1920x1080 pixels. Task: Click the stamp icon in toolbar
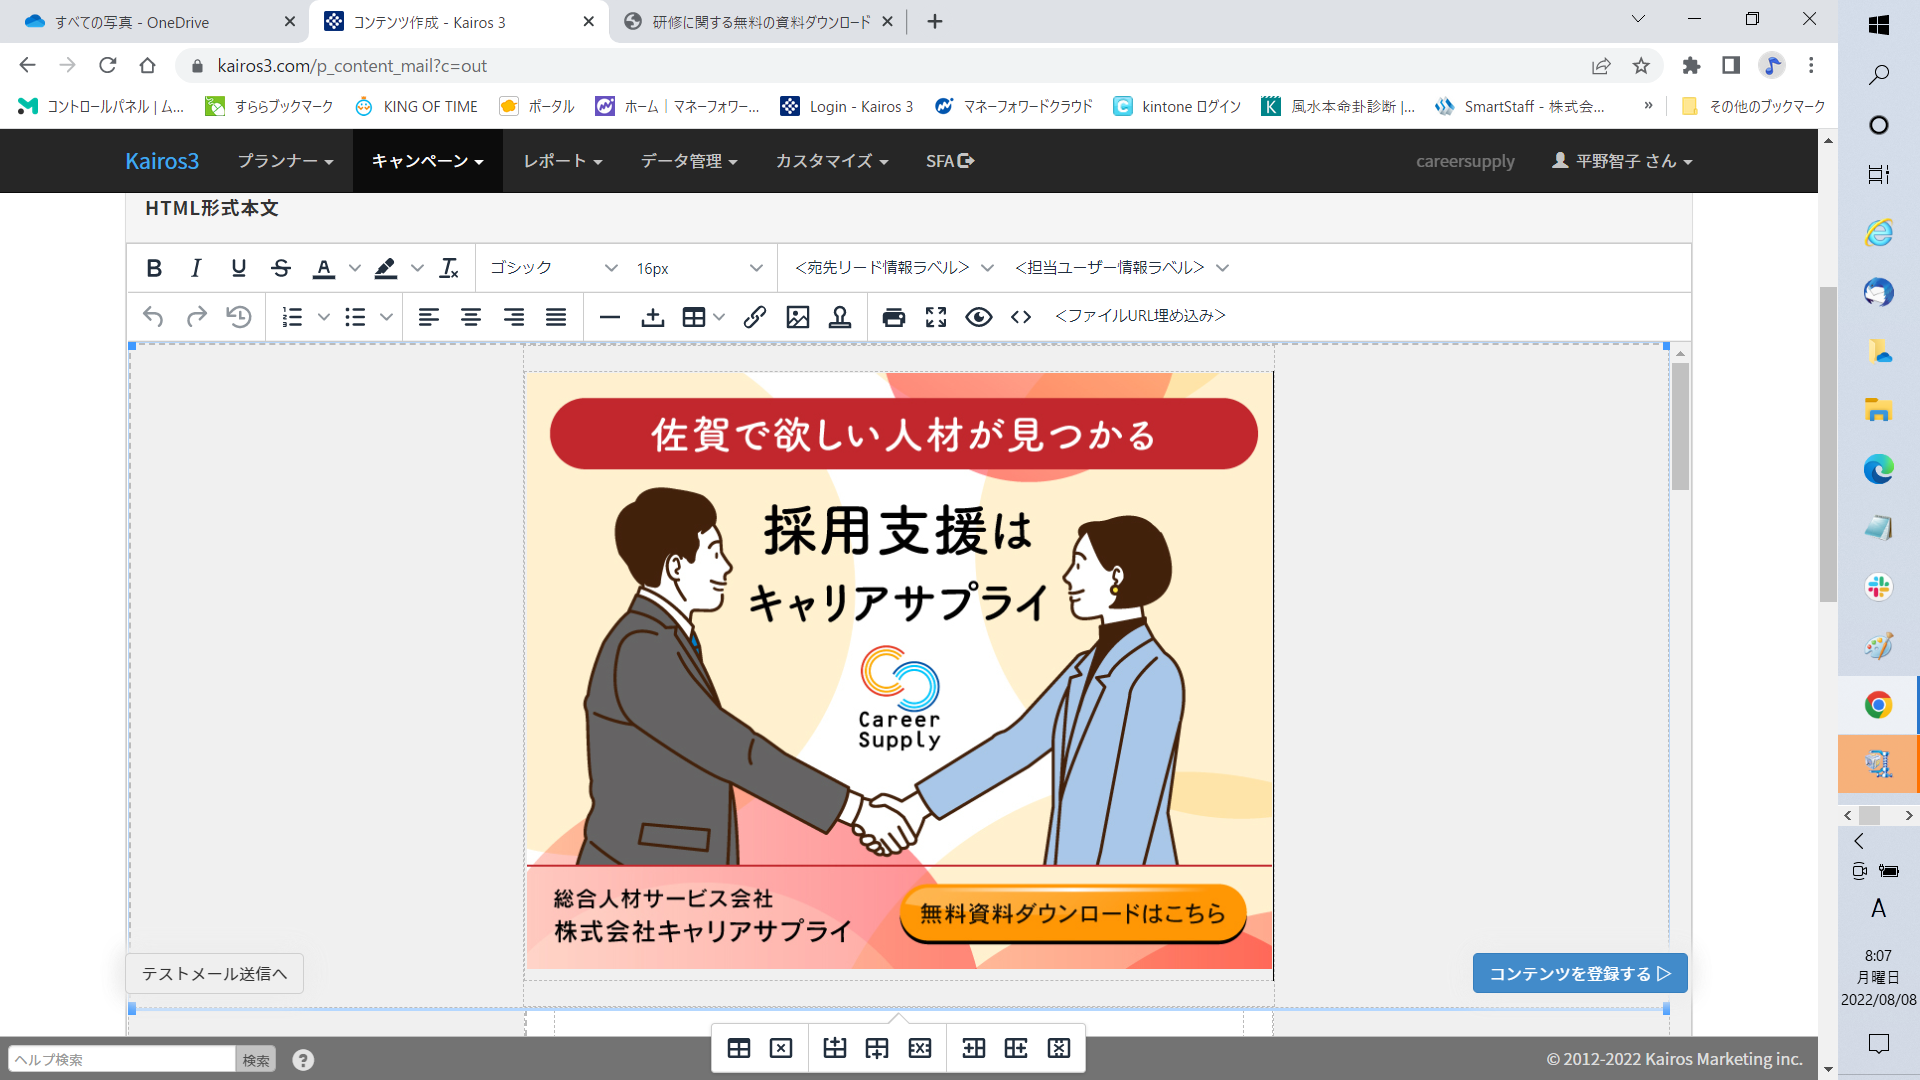tap(840, 317)
